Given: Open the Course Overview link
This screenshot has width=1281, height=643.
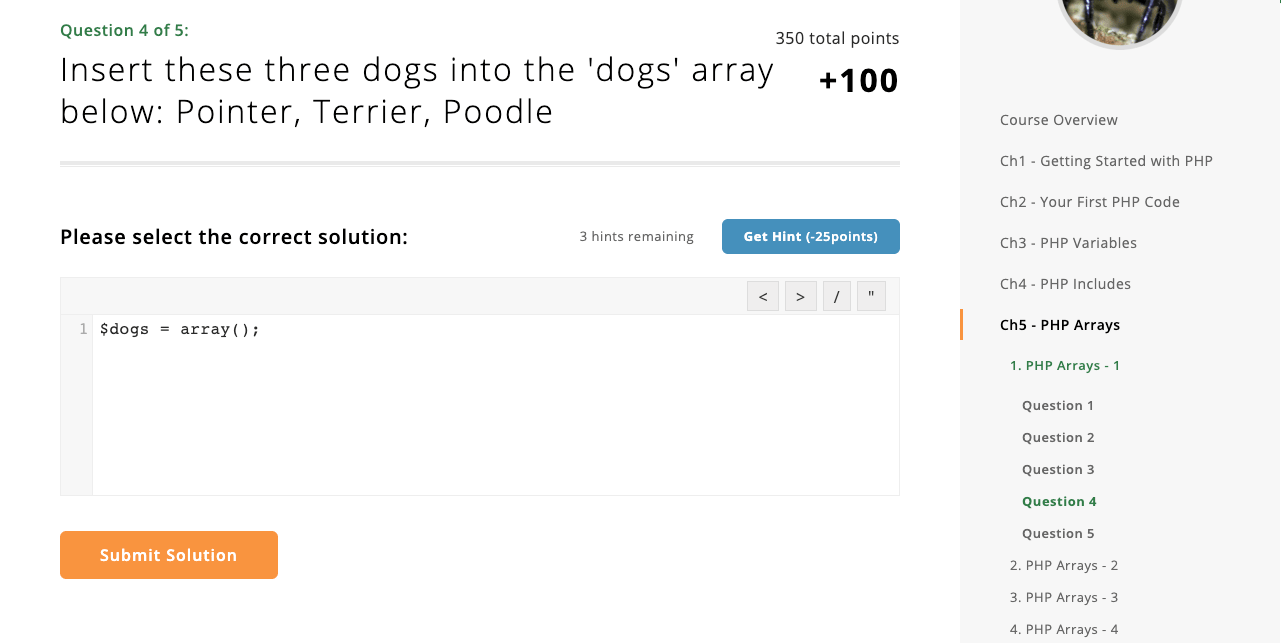Looking at the screenshot, I should 1058,120.
